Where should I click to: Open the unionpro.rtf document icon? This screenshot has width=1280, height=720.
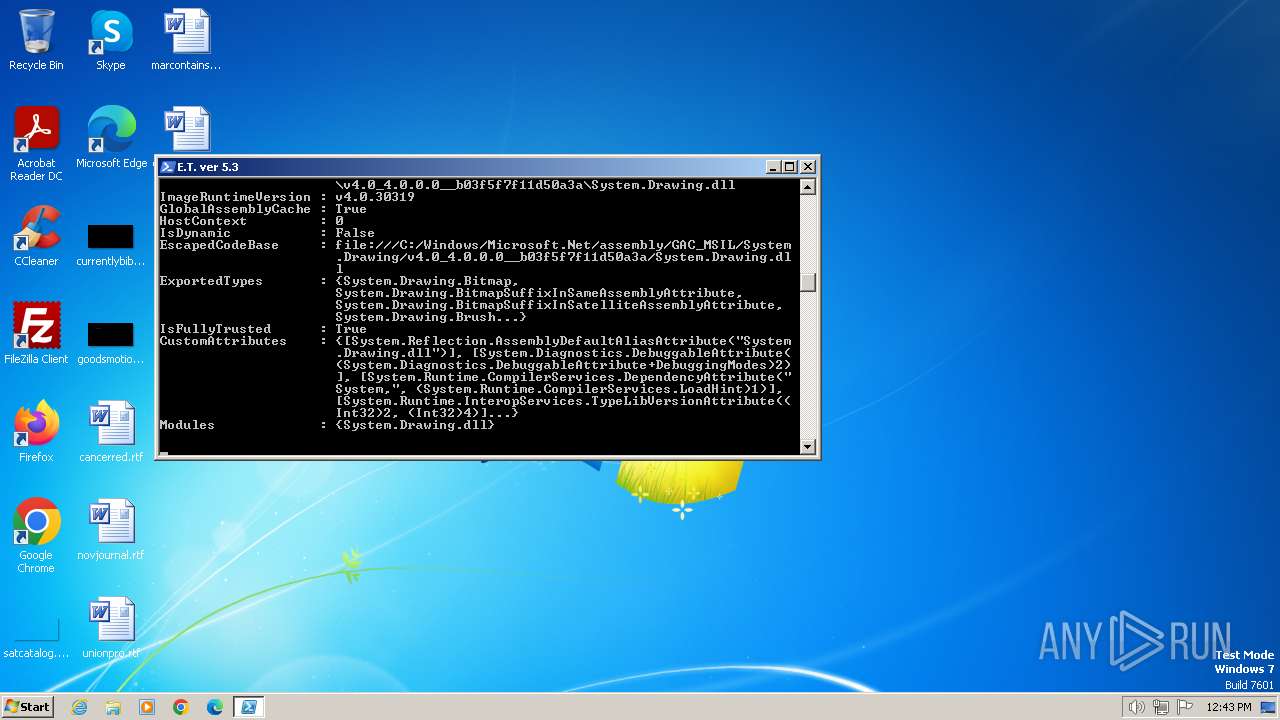click(x=111, y=628)
